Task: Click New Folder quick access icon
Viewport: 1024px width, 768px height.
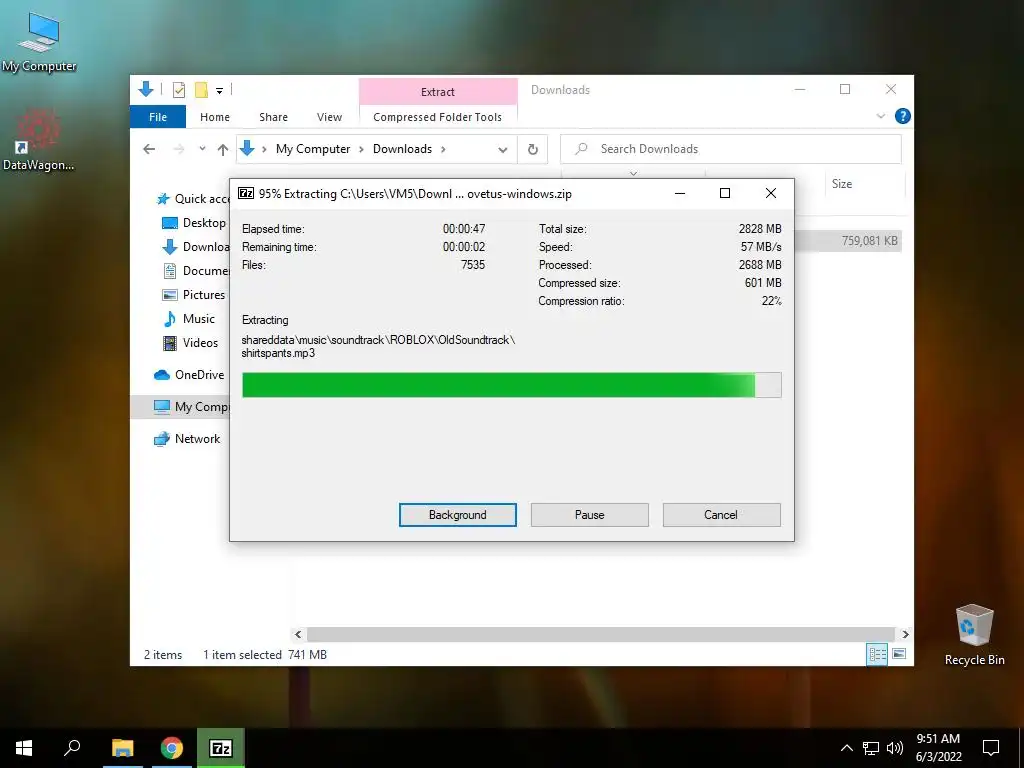Action: (x=201, y=90)
